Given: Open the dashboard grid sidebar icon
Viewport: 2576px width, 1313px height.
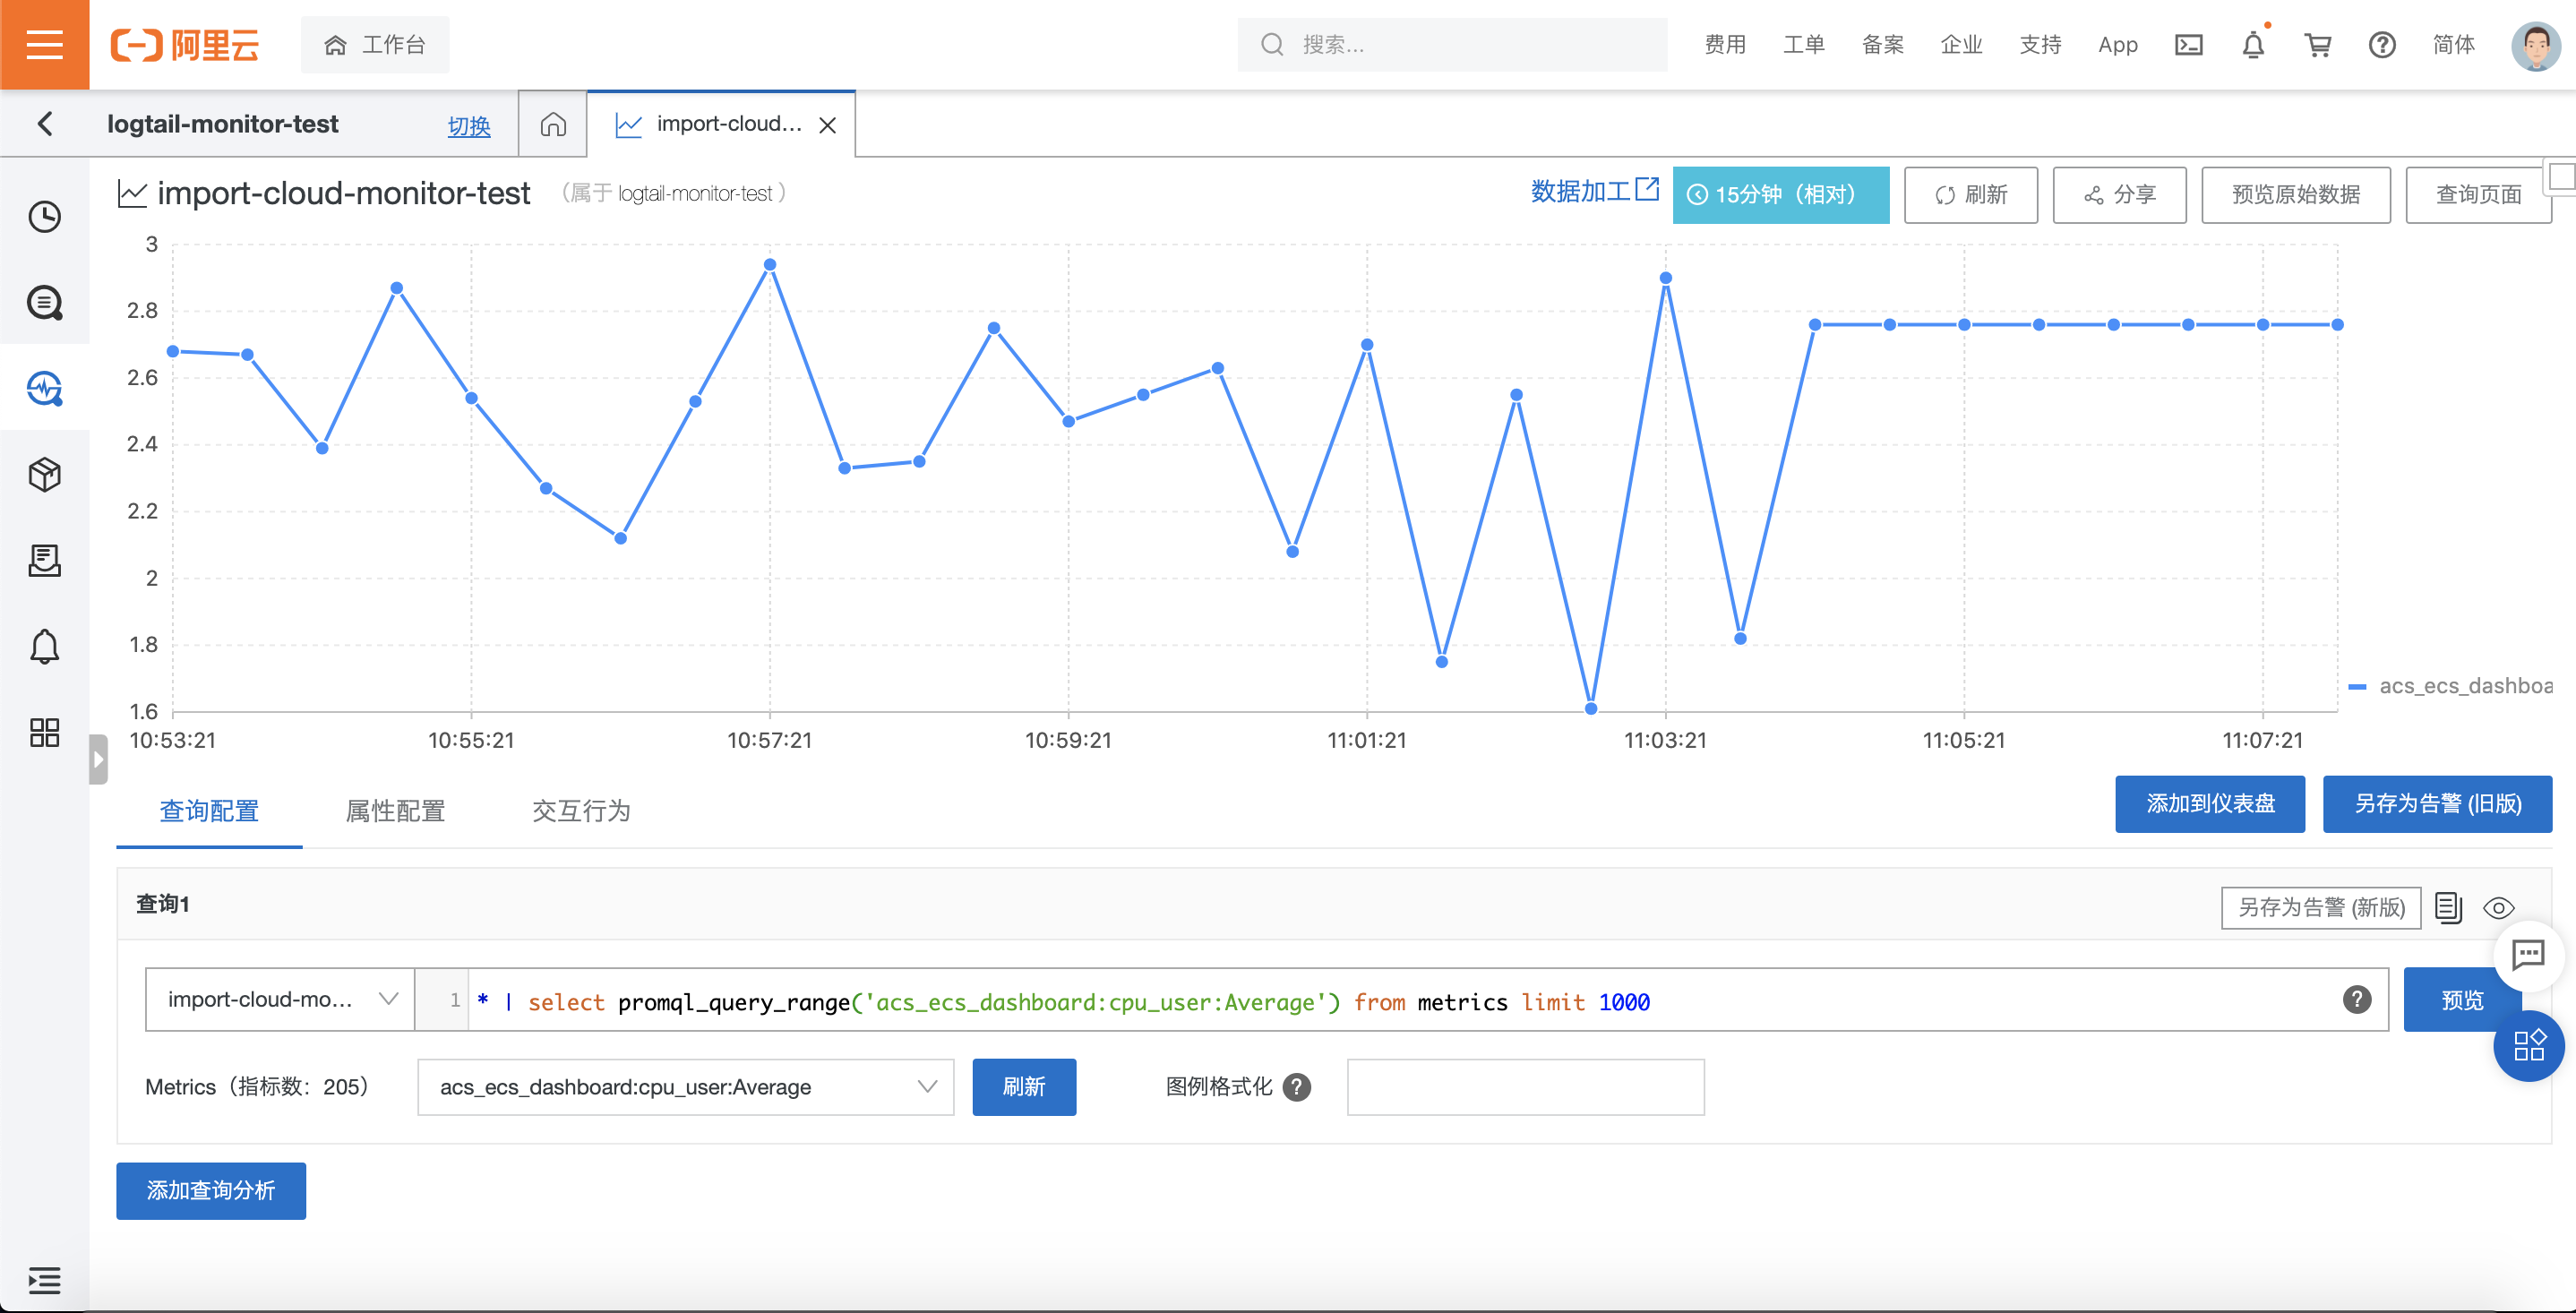Looking at the screenshot, I should pos(44,733).
